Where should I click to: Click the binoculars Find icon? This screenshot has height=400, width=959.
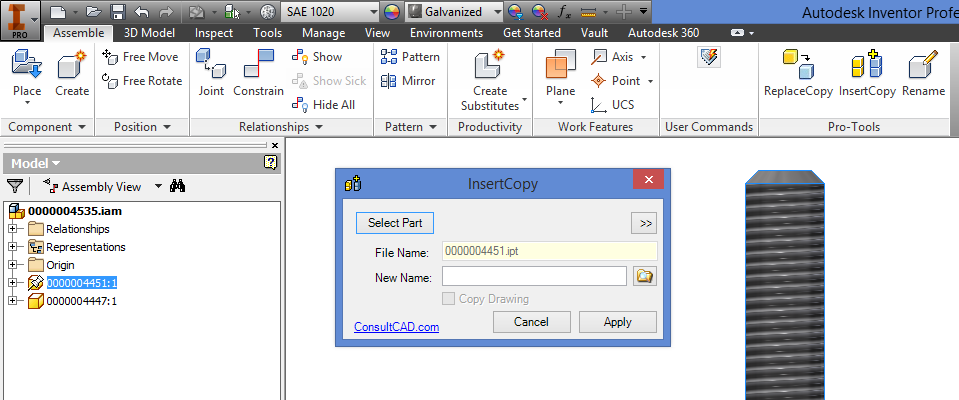pos(177,186)
